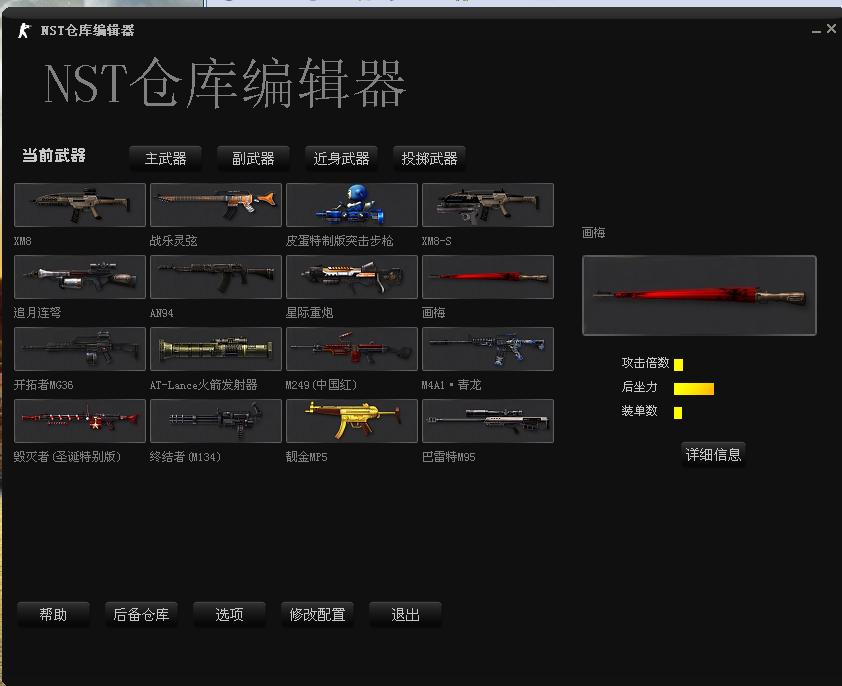Select the 星际重炮 cannon icon
Screen dimensions: 842x686
(352, 277)
